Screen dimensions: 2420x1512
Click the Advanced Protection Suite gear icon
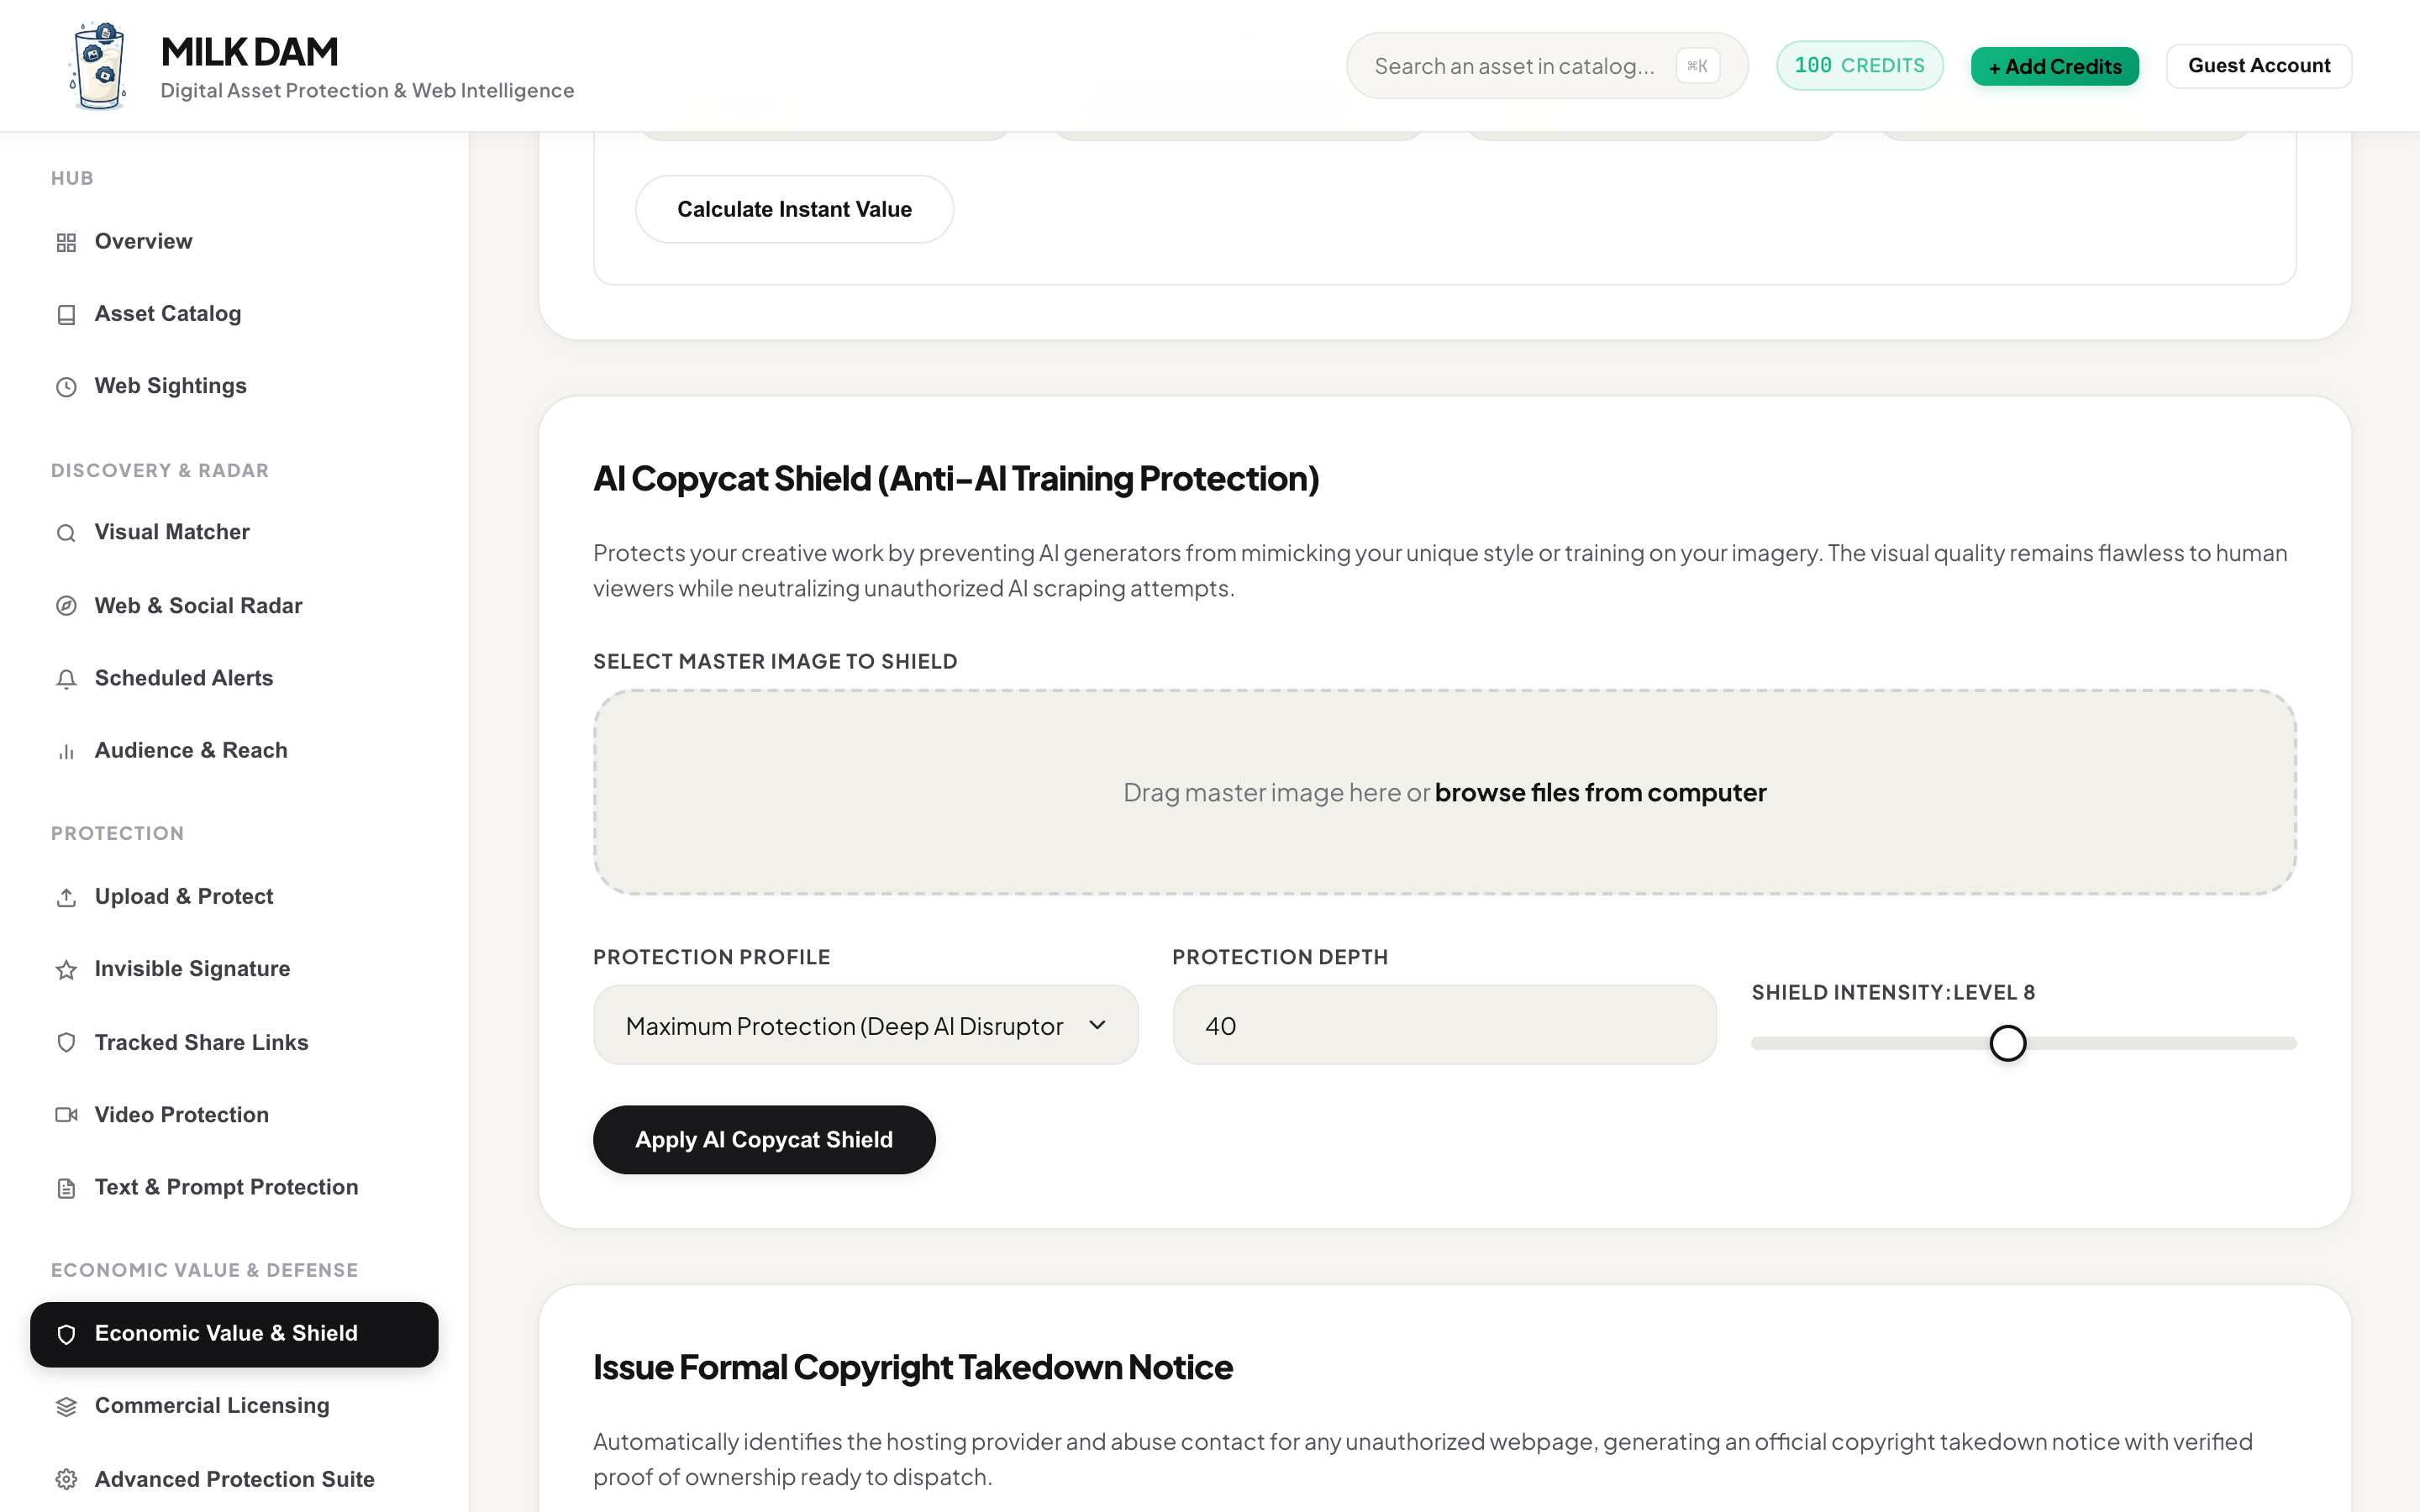(x=66, y=1479)
